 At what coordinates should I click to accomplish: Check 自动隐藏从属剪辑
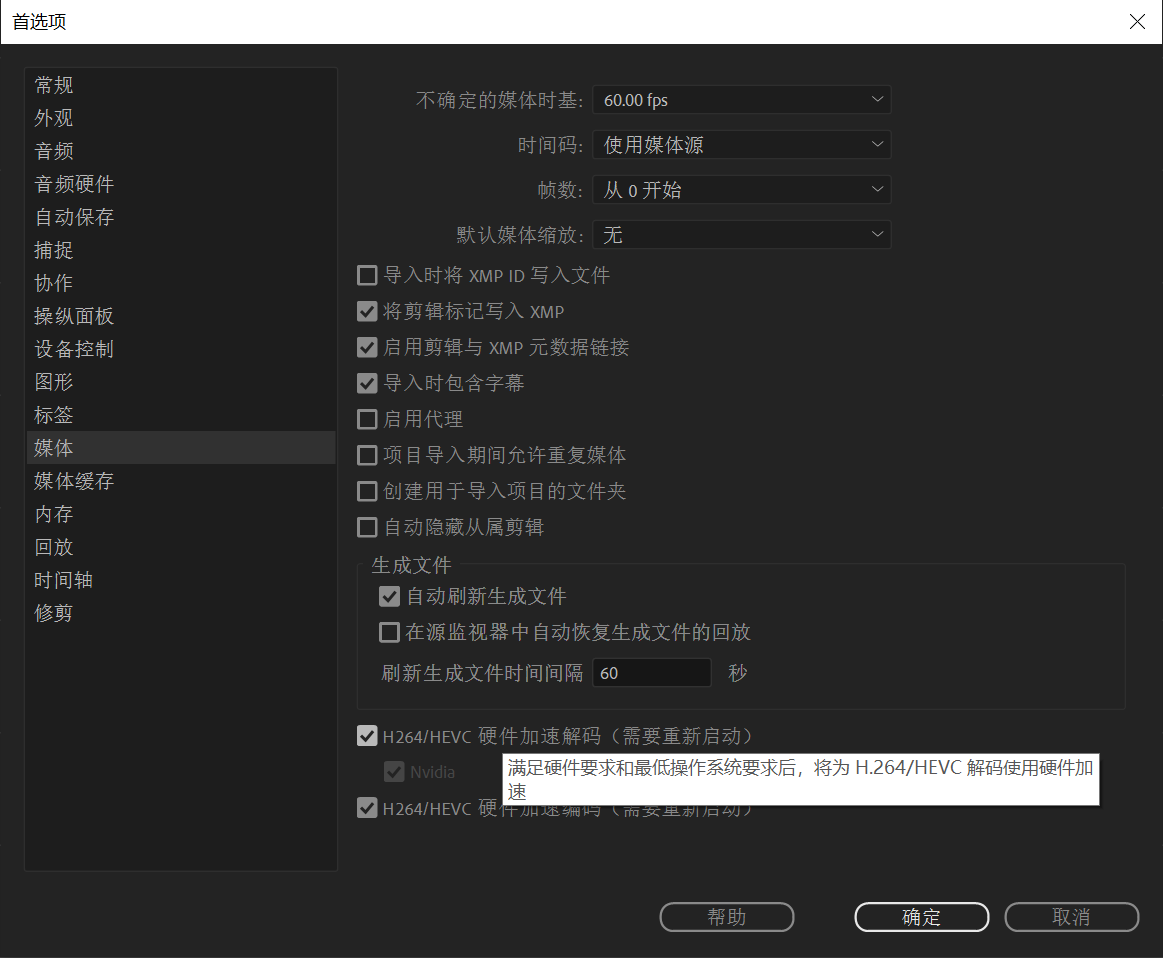click(367, 527)
